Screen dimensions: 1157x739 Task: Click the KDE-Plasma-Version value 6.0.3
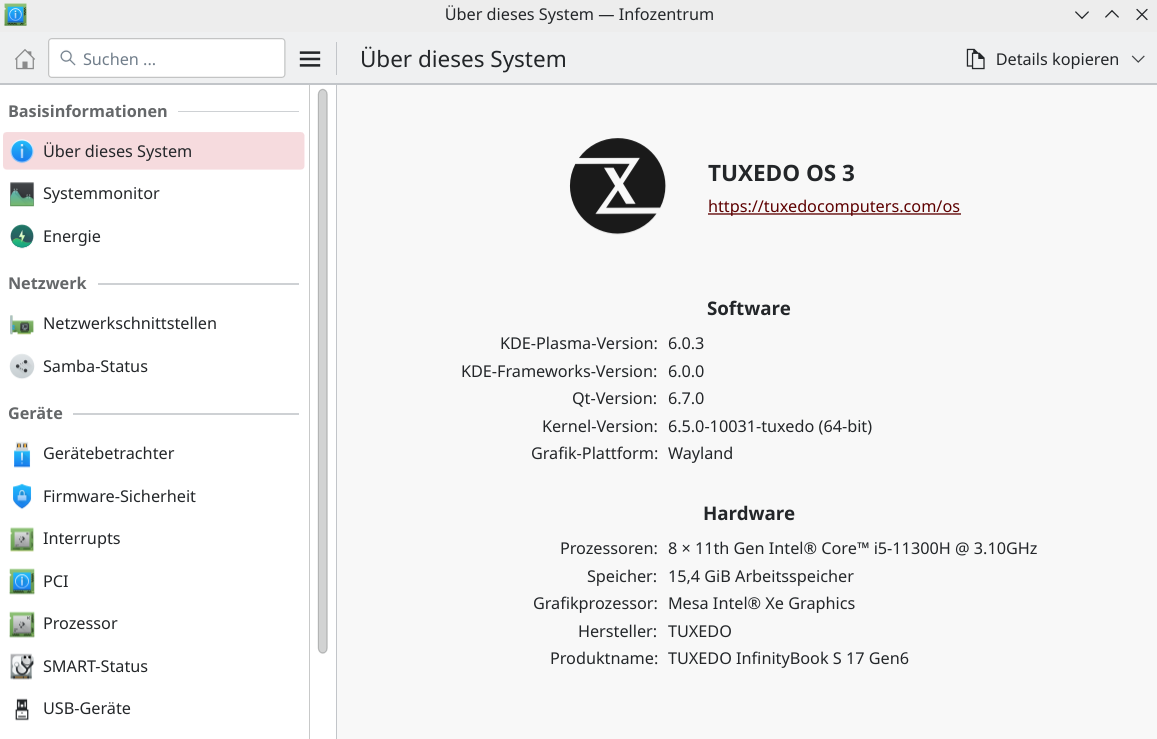[x=686, y=344]
